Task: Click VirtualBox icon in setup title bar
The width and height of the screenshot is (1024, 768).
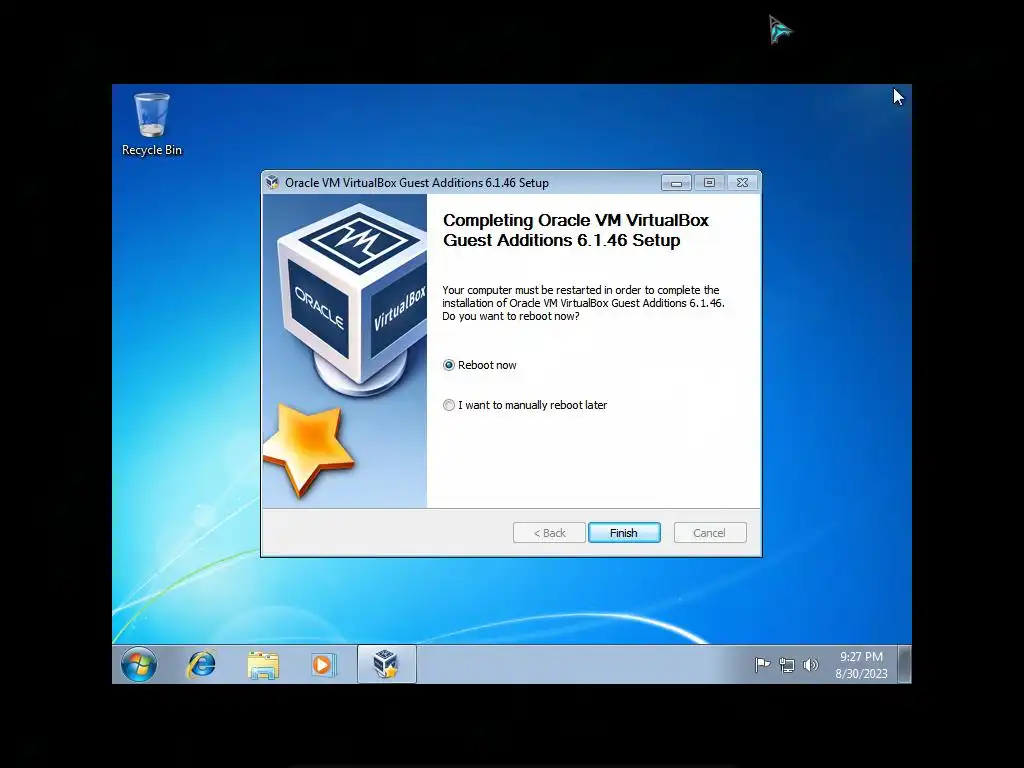Action: pyautogui.click(x=272, y=183)
